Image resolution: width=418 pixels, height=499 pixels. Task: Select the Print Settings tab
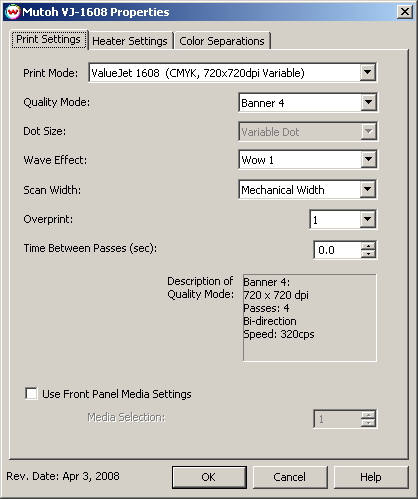tap(48, 39)
